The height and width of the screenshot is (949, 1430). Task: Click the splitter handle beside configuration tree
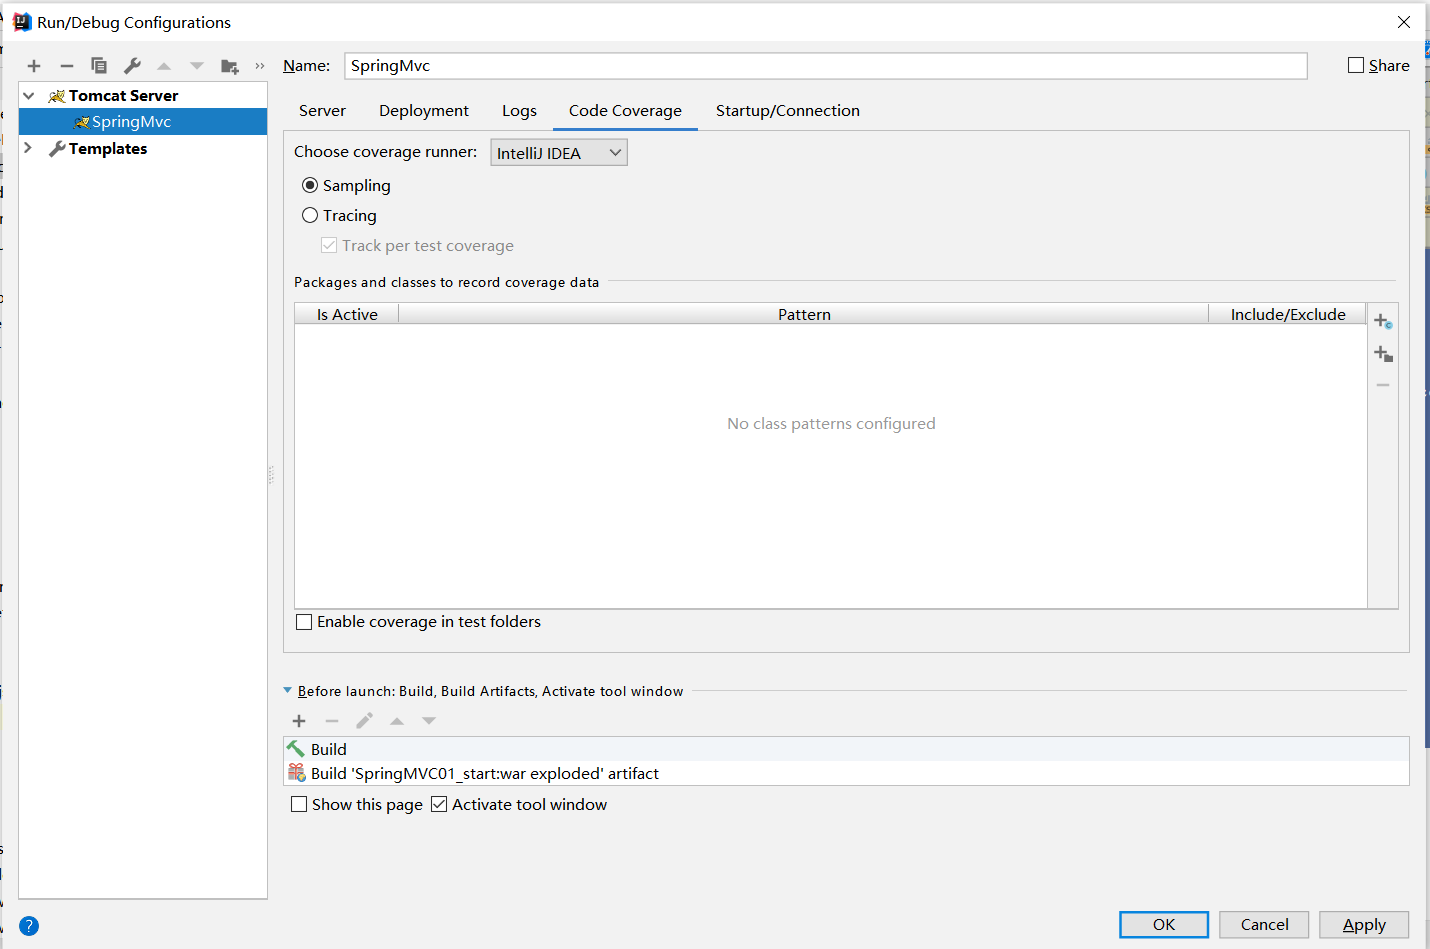click(x=271, y=476)
